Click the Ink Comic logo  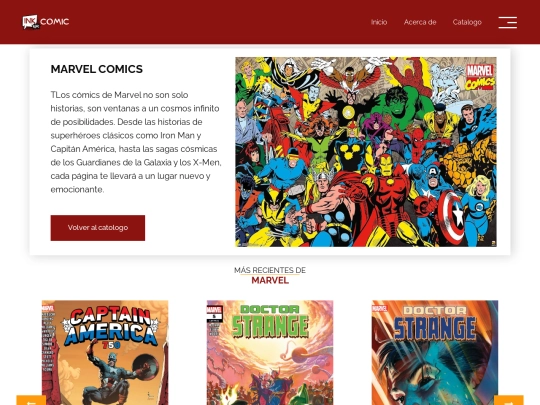(46, 22)
